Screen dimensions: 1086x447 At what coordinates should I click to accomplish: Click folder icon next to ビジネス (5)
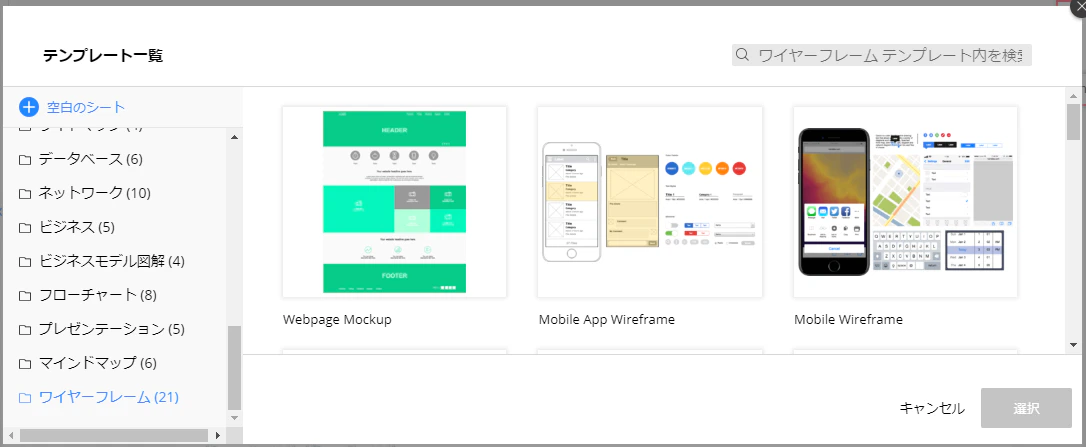tap(25, 227)
